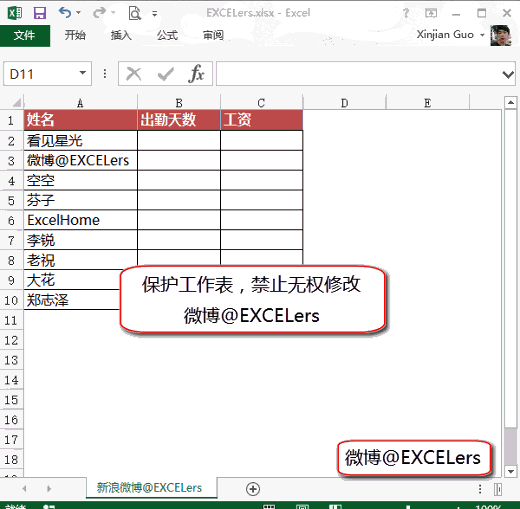Select all cells via corner triangle
The width and height of the screenshot is (520, 509).
pos(16,102)
